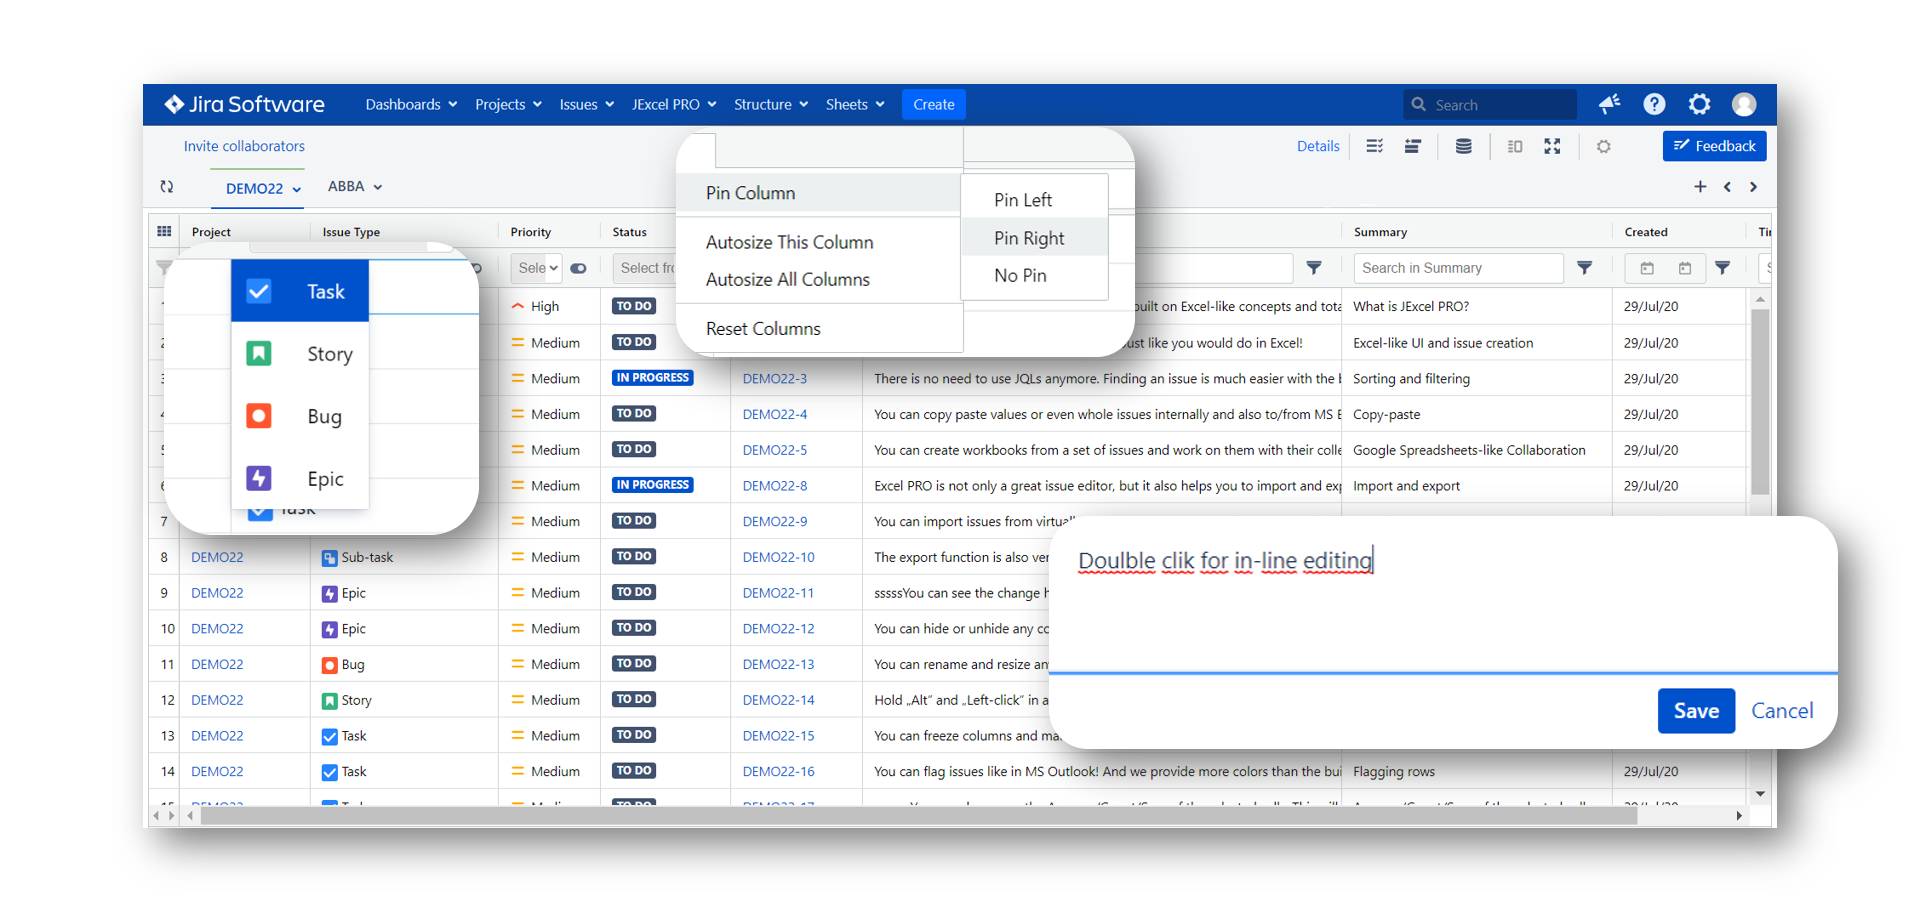Open the JExcel PRO dropdown
Viewport: 1920px width, 913px height.
[674, 104]
